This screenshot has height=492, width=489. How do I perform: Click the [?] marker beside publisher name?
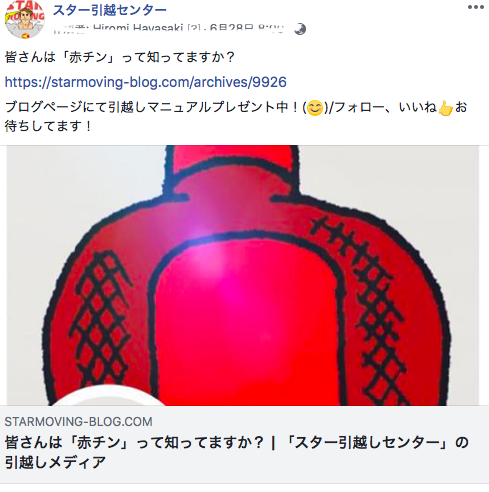tap(194, 28)
